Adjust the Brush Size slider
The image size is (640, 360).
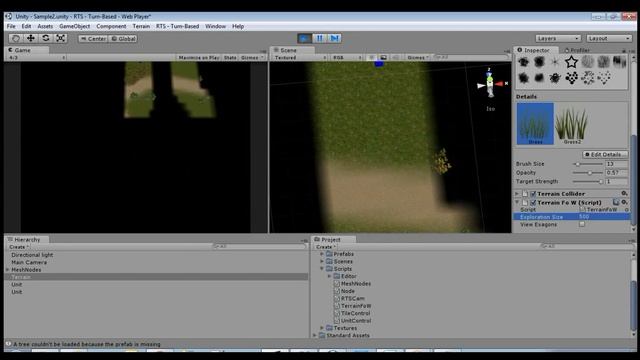[588, 164]
